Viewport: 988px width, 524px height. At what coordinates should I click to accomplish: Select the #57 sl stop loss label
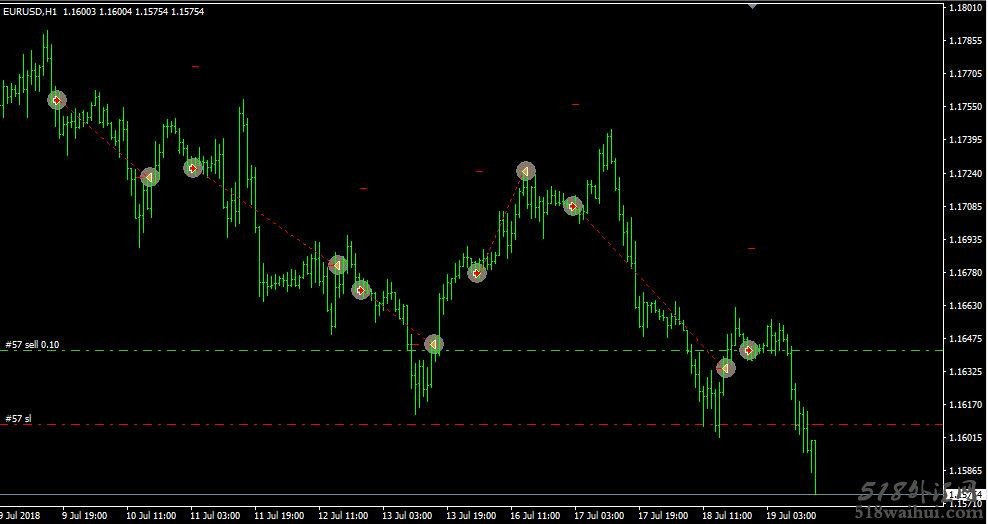tap(18, 419)
